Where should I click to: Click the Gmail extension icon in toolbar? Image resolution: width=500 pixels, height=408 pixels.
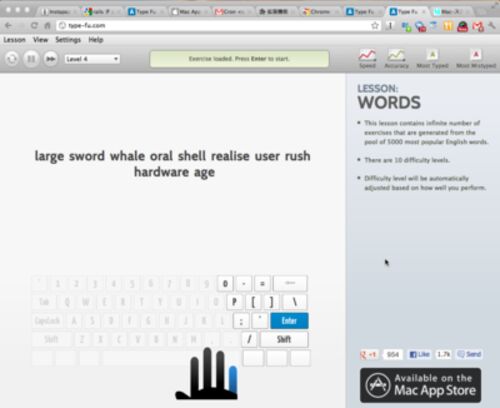pyautogui.click(x=478, y=26)
